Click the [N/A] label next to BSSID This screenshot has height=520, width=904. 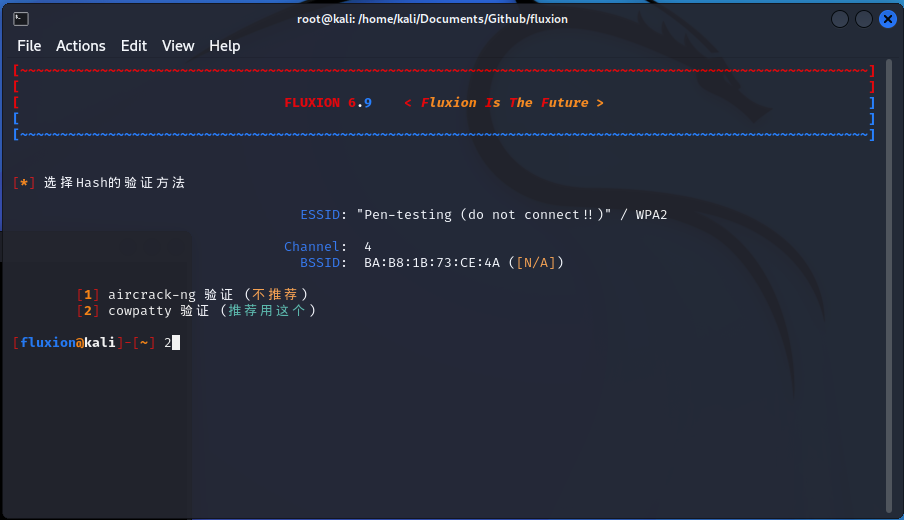pos(536,263)
